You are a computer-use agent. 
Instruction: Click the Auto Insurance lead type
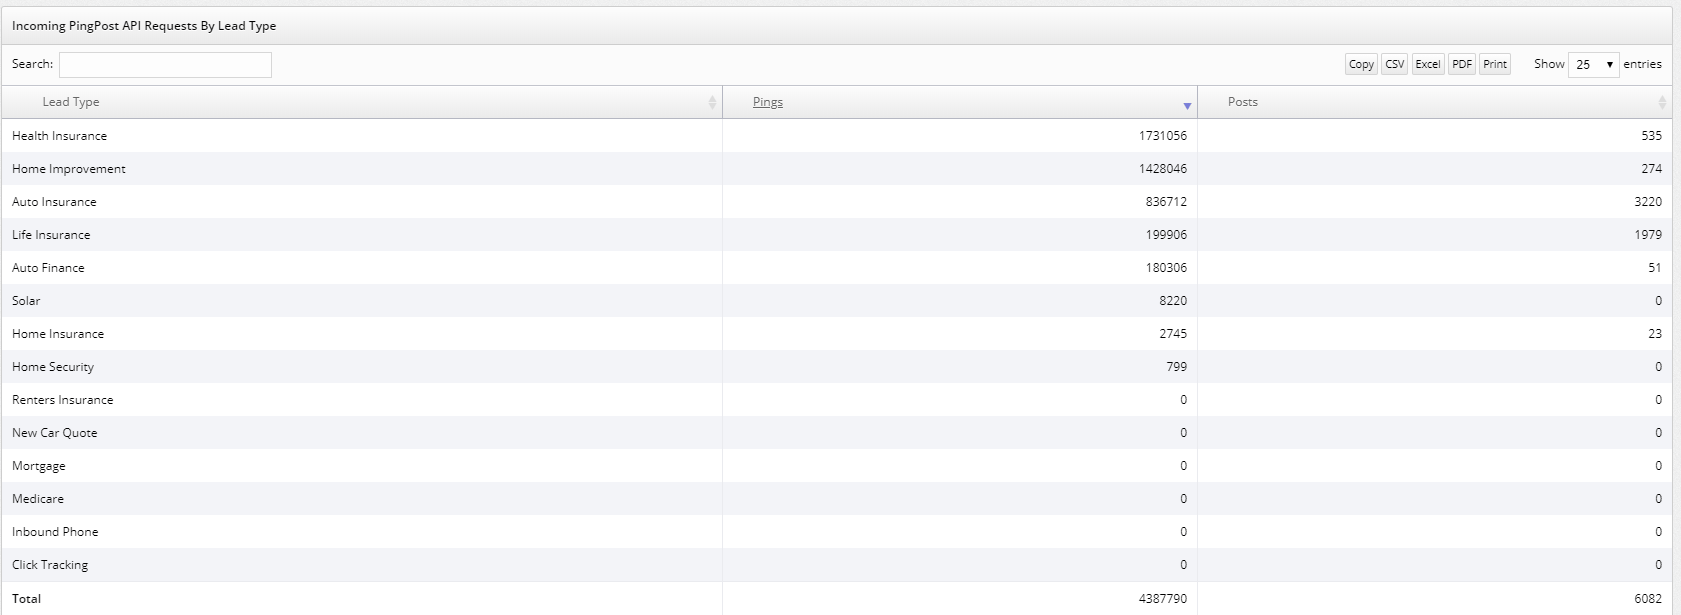55,202
